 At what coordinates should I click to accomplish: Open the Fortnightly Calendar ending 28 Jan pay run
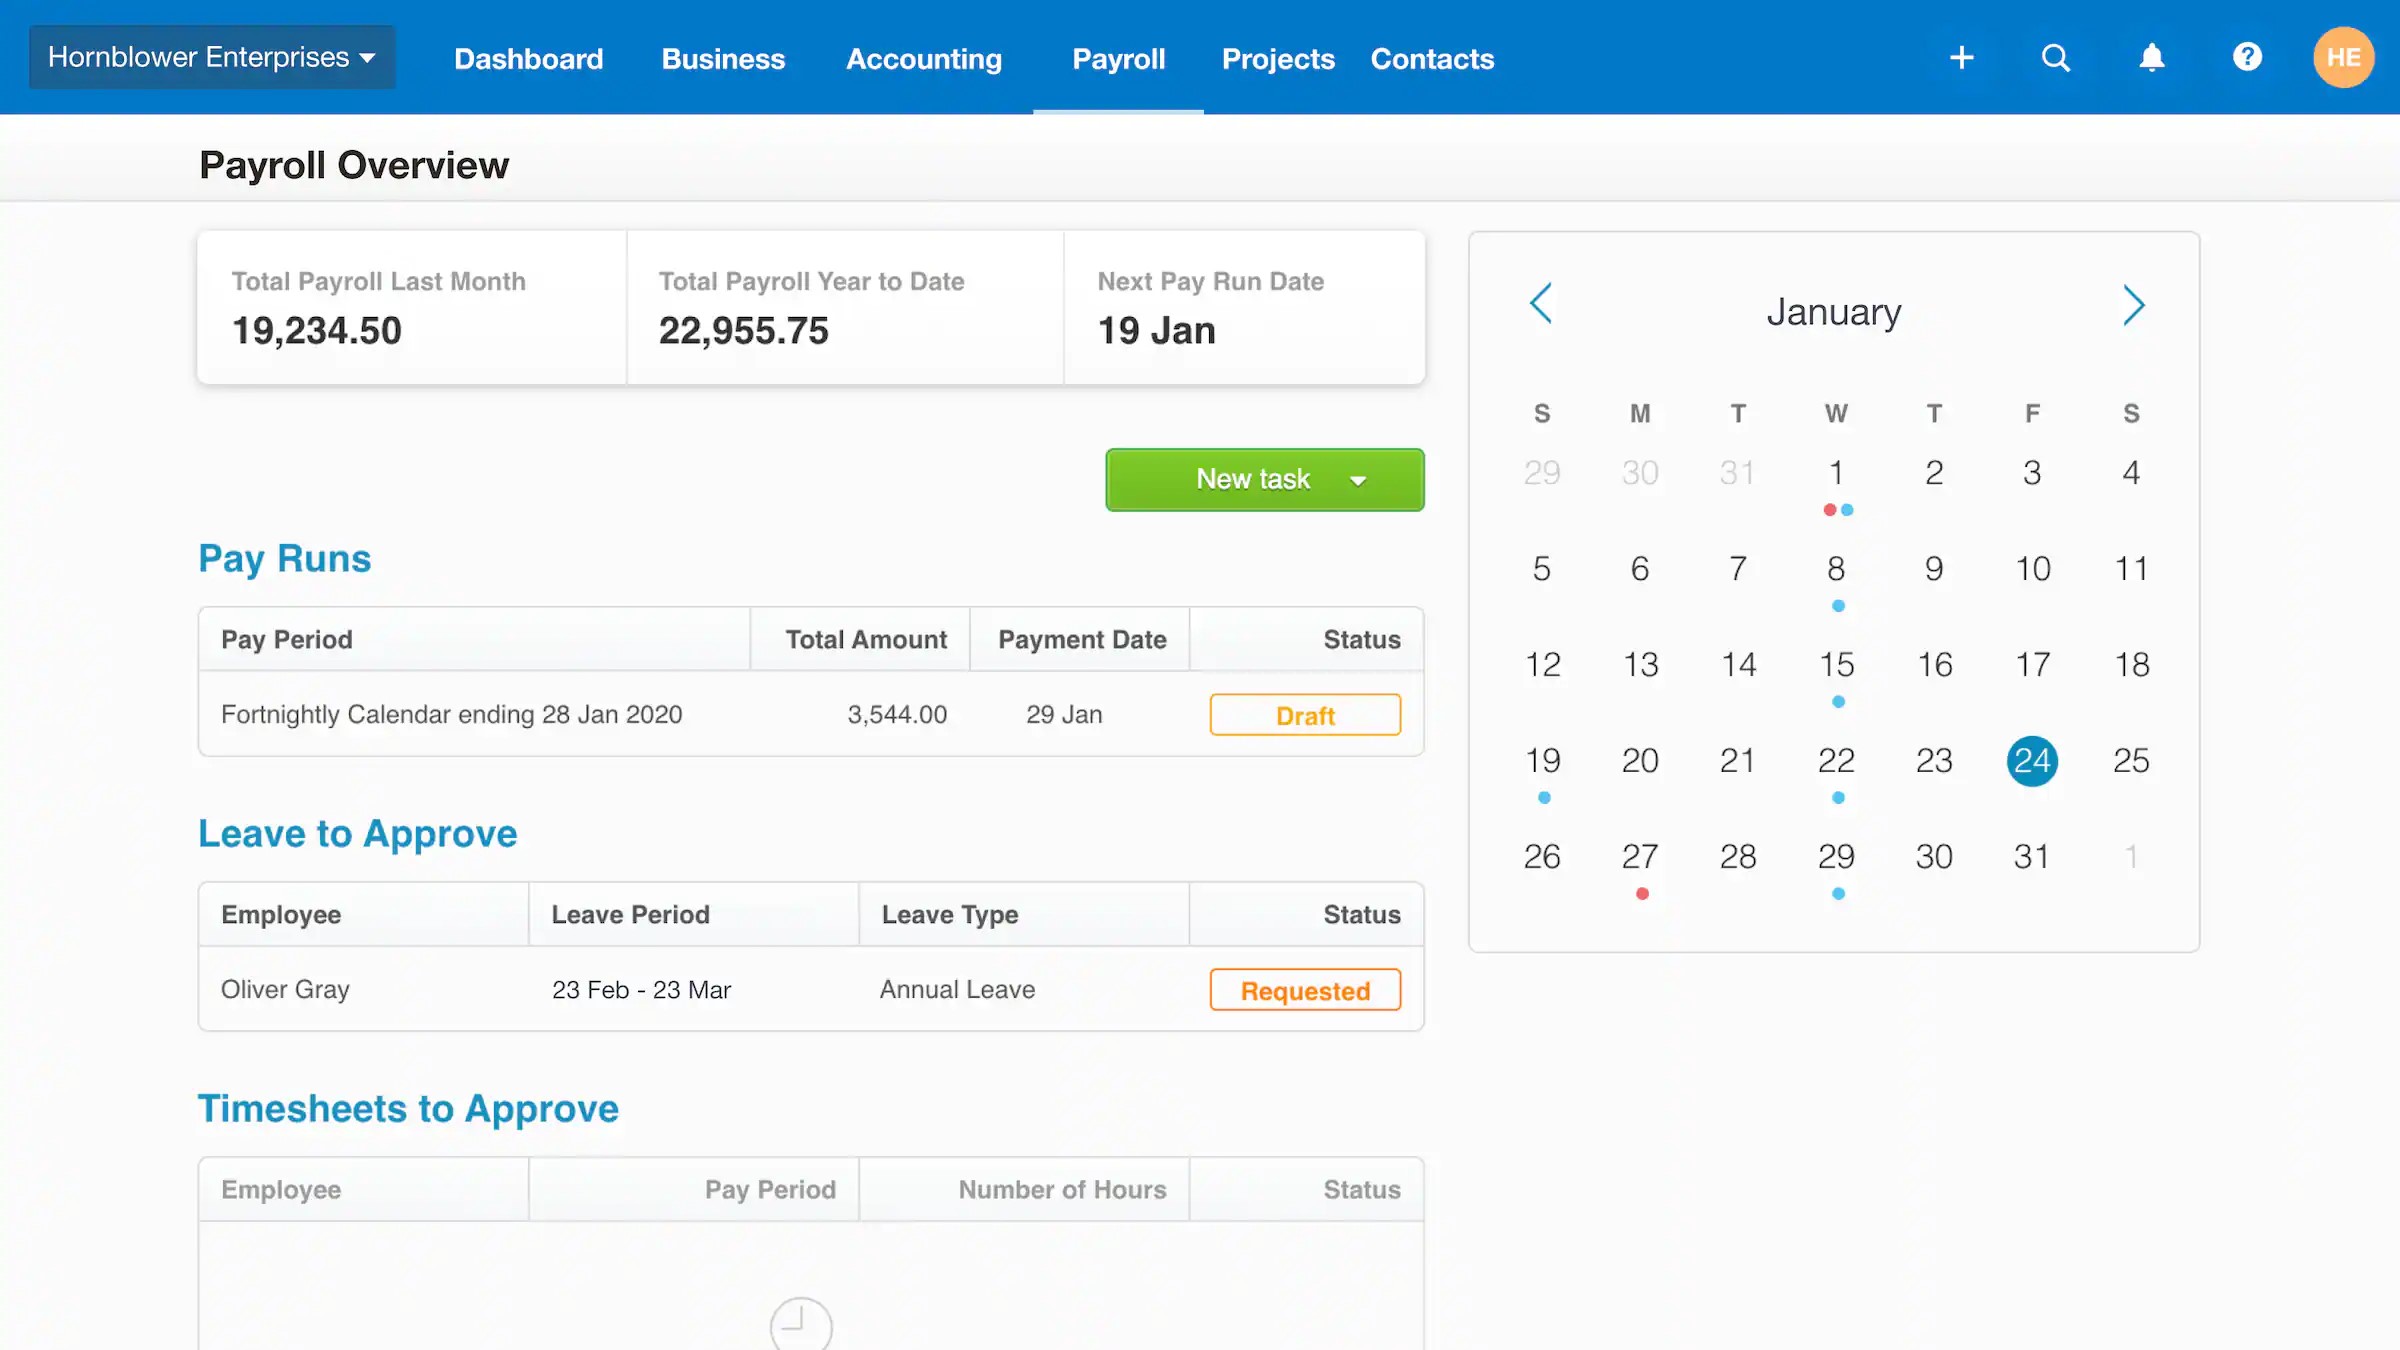451,714
